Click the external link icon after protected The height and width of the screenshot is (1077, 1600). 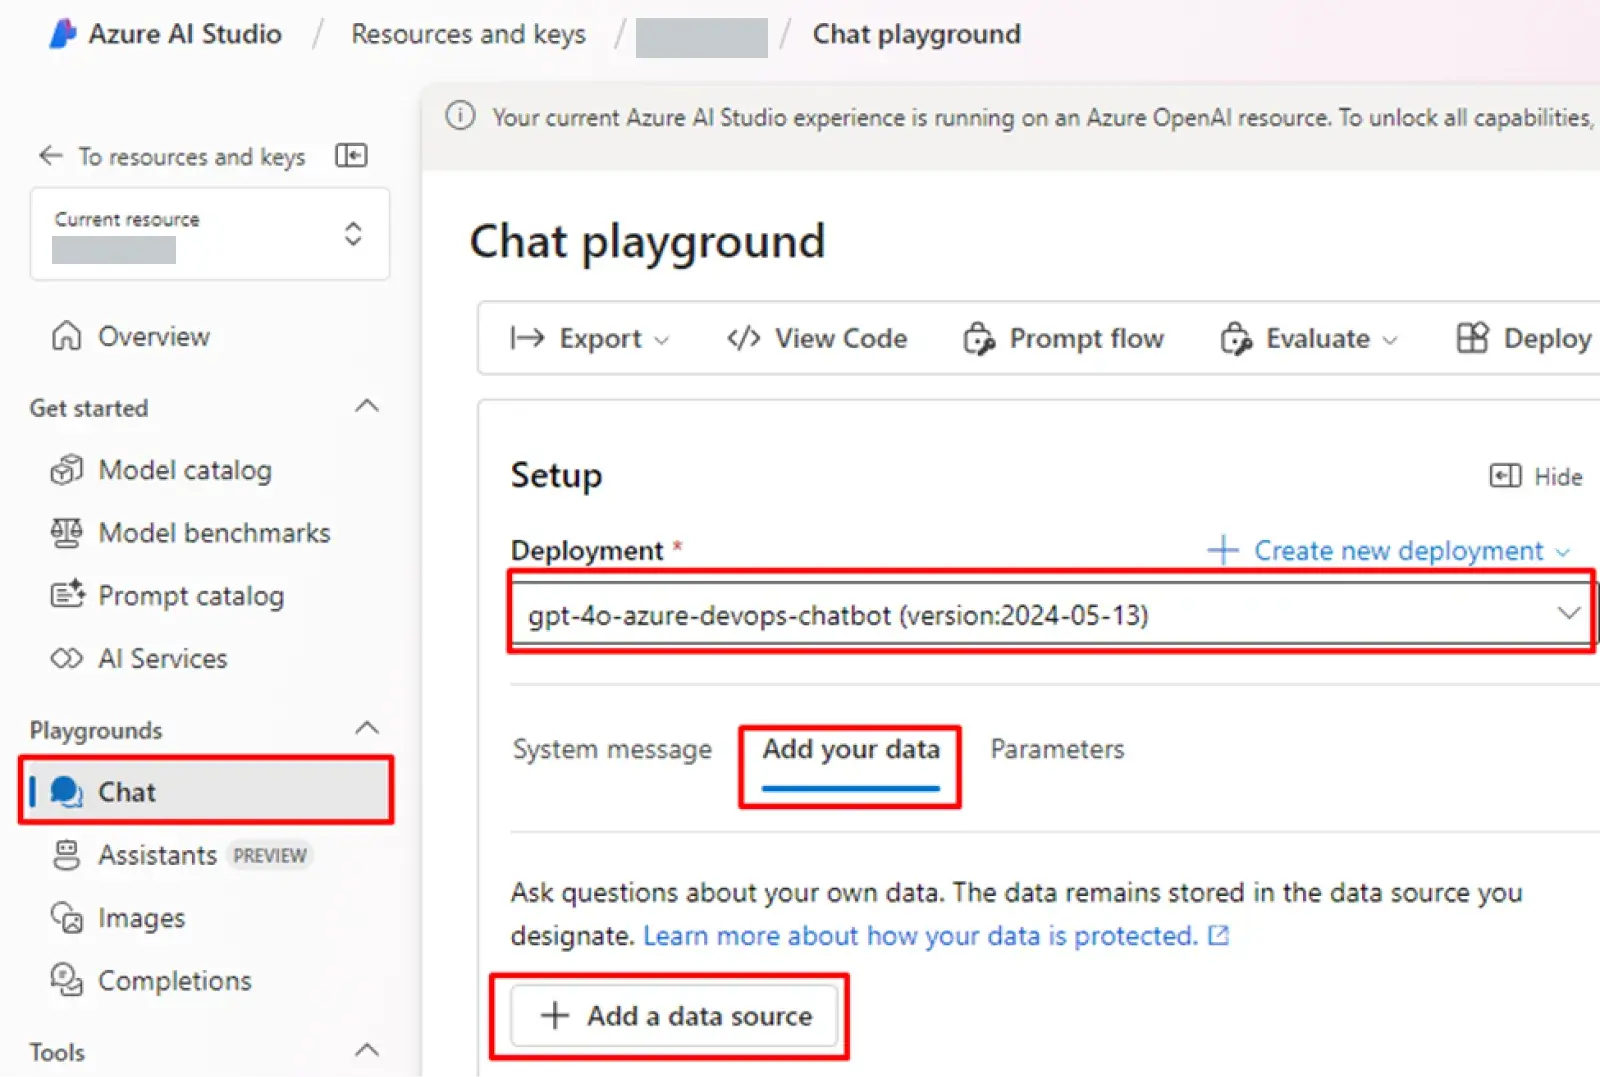(1218, 936)
